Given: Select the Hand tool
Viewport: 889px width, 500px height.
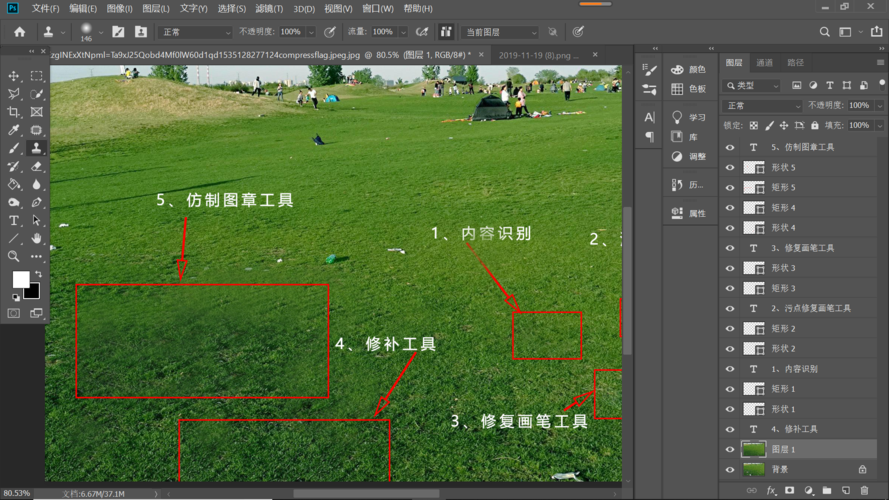Looking at the screenshot, I should [x=36, y=238].
